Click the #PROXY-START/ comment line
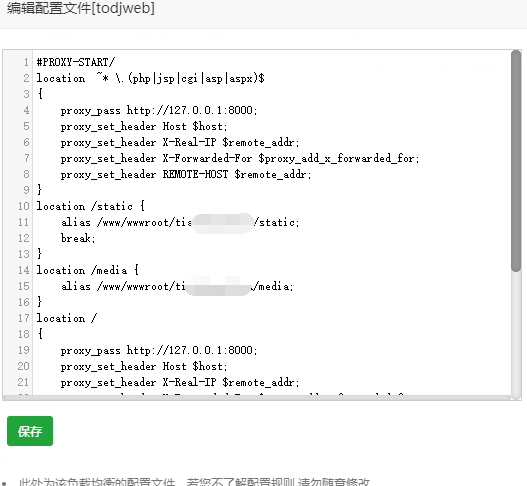 (x=76, y=62)
